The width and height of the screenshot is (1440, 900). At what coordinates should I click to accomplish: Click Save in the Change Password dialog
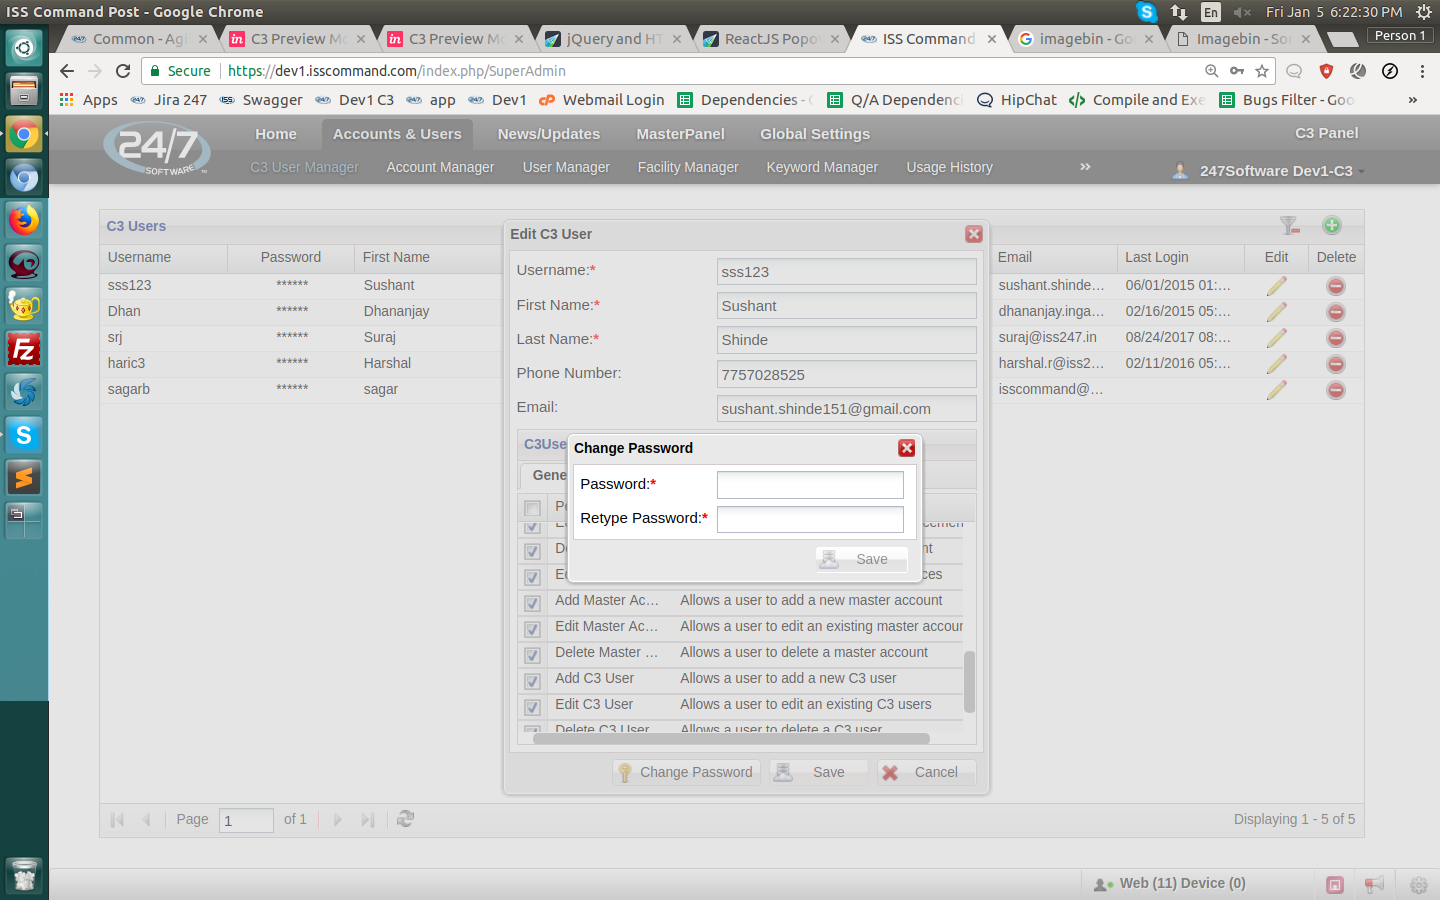(x=861, y=559)
